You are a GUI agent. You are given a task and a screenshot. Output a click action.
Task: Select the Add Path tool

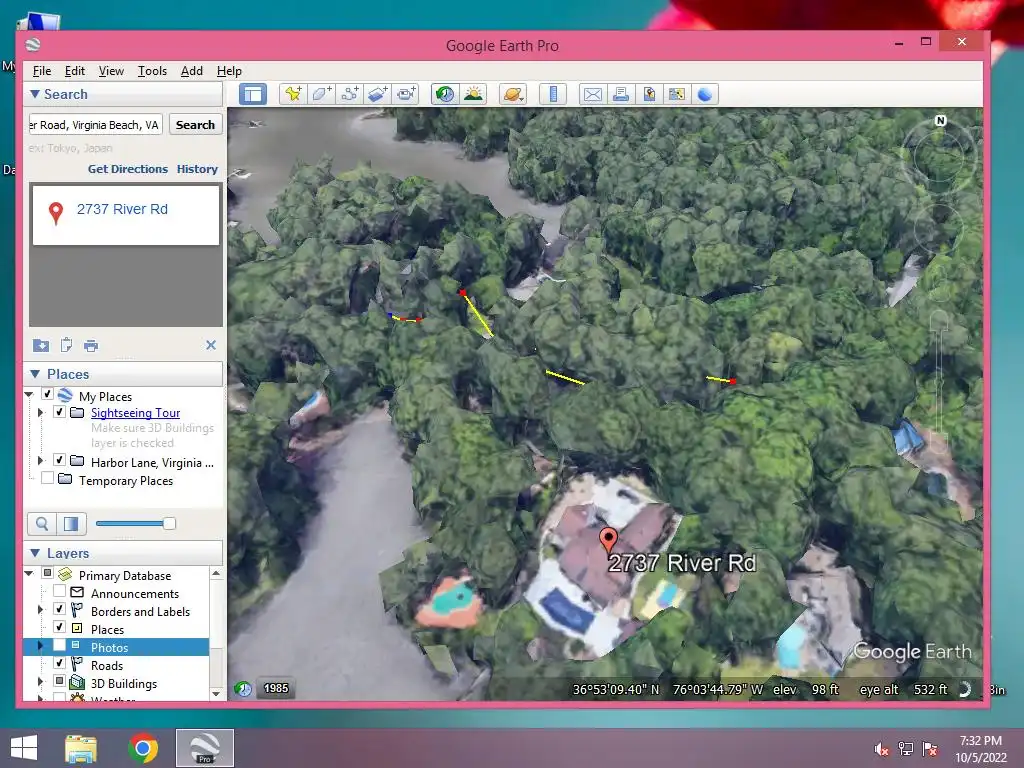click(x=349, y=94)
